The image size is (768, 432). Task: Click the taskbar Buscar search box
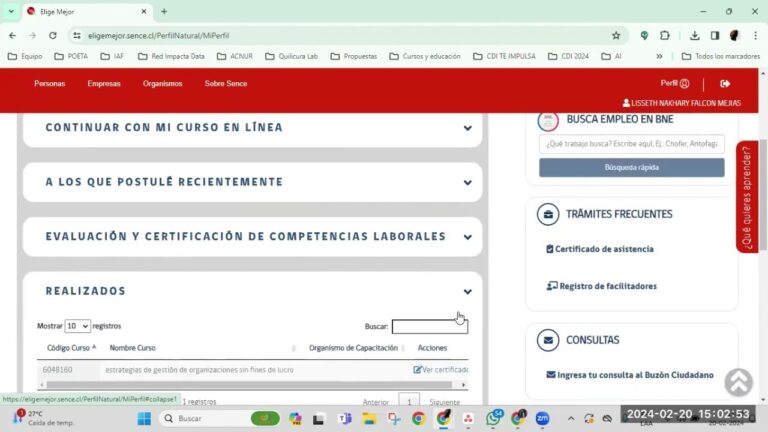click(x=219, y=419)
